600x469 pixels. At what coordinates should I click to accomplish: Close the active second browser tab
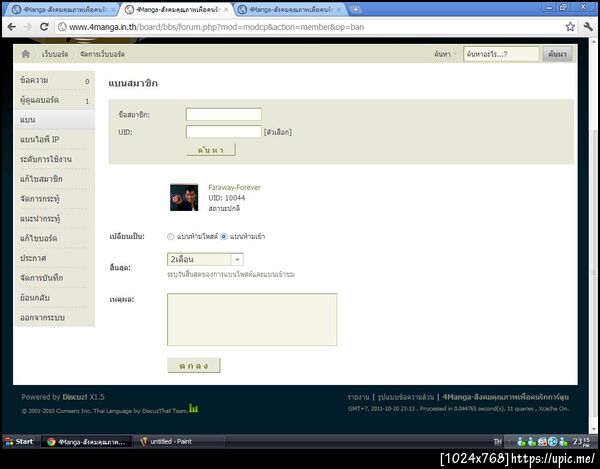[226, 9]
